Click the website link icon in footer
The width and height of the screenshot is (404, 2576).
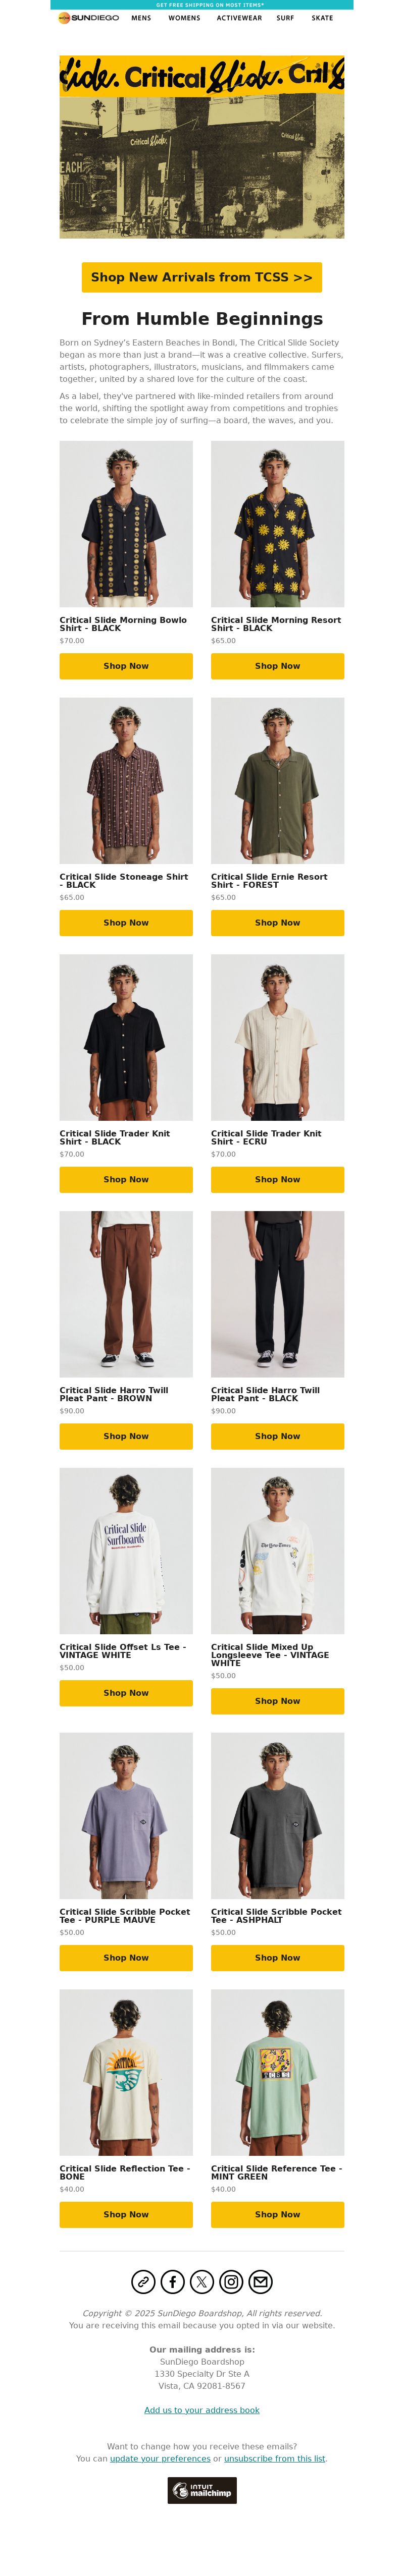coord(143,2281)
